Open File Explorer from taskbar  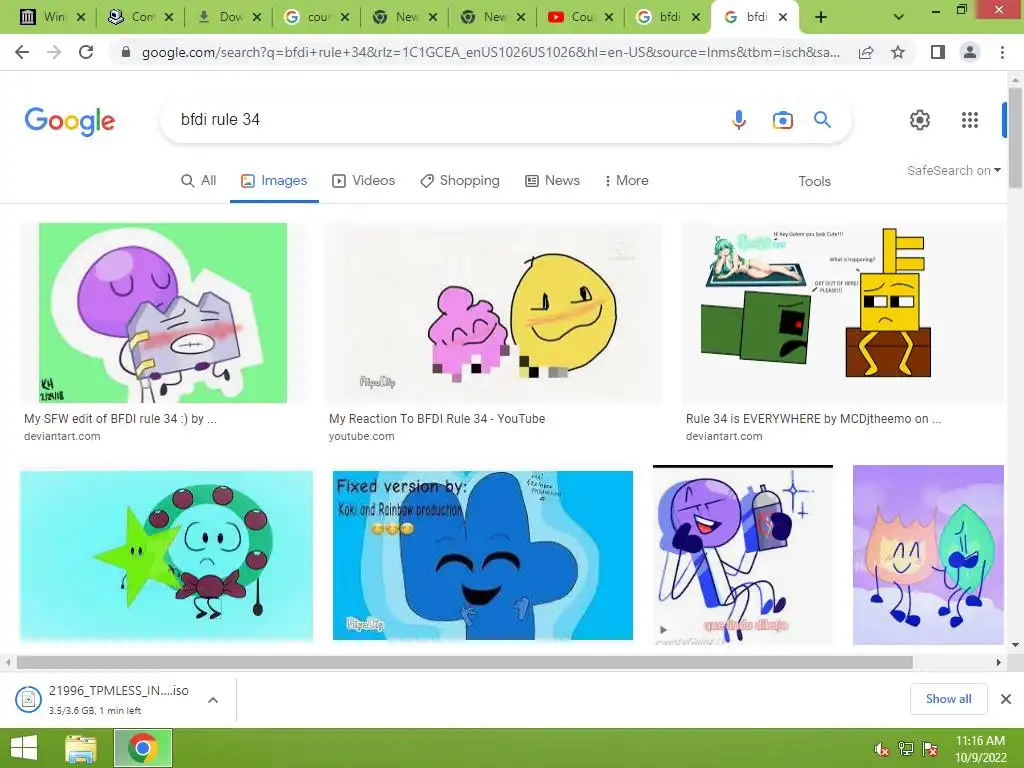click(x=80, y=748)
